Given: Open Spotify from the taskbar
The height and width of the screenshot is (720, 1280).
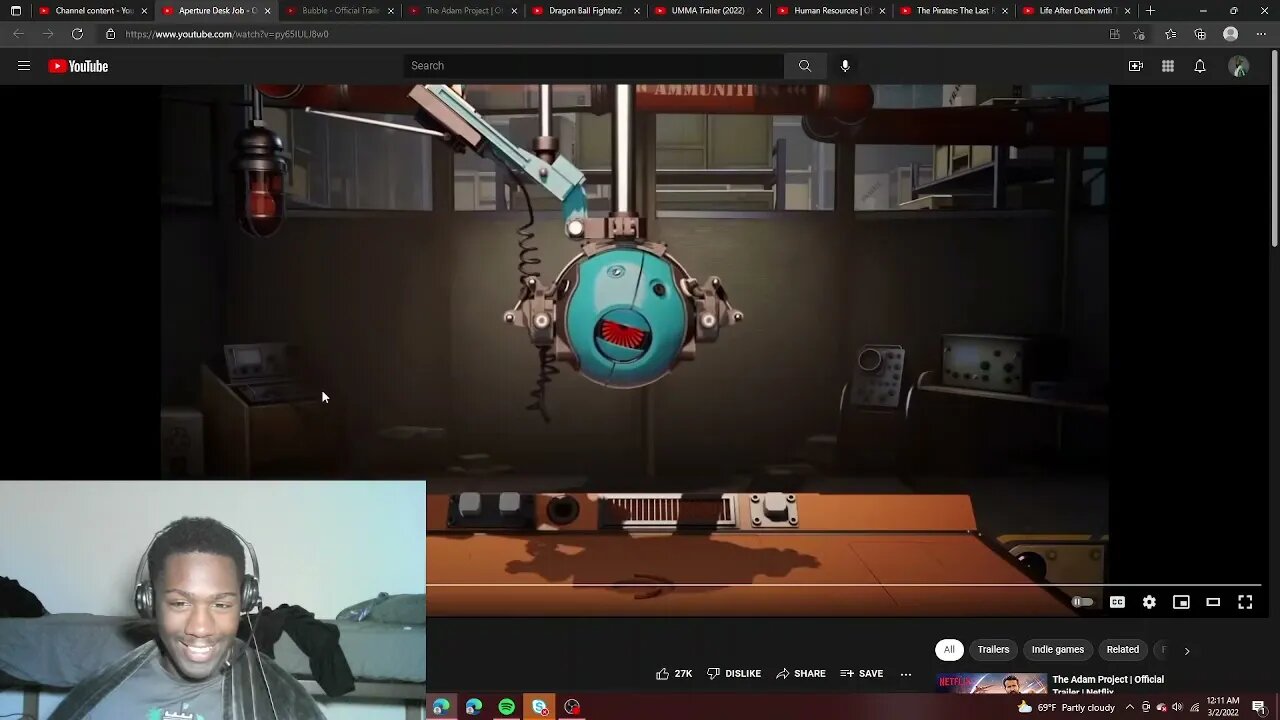Looking at the screenshot, I should point(507,707).
